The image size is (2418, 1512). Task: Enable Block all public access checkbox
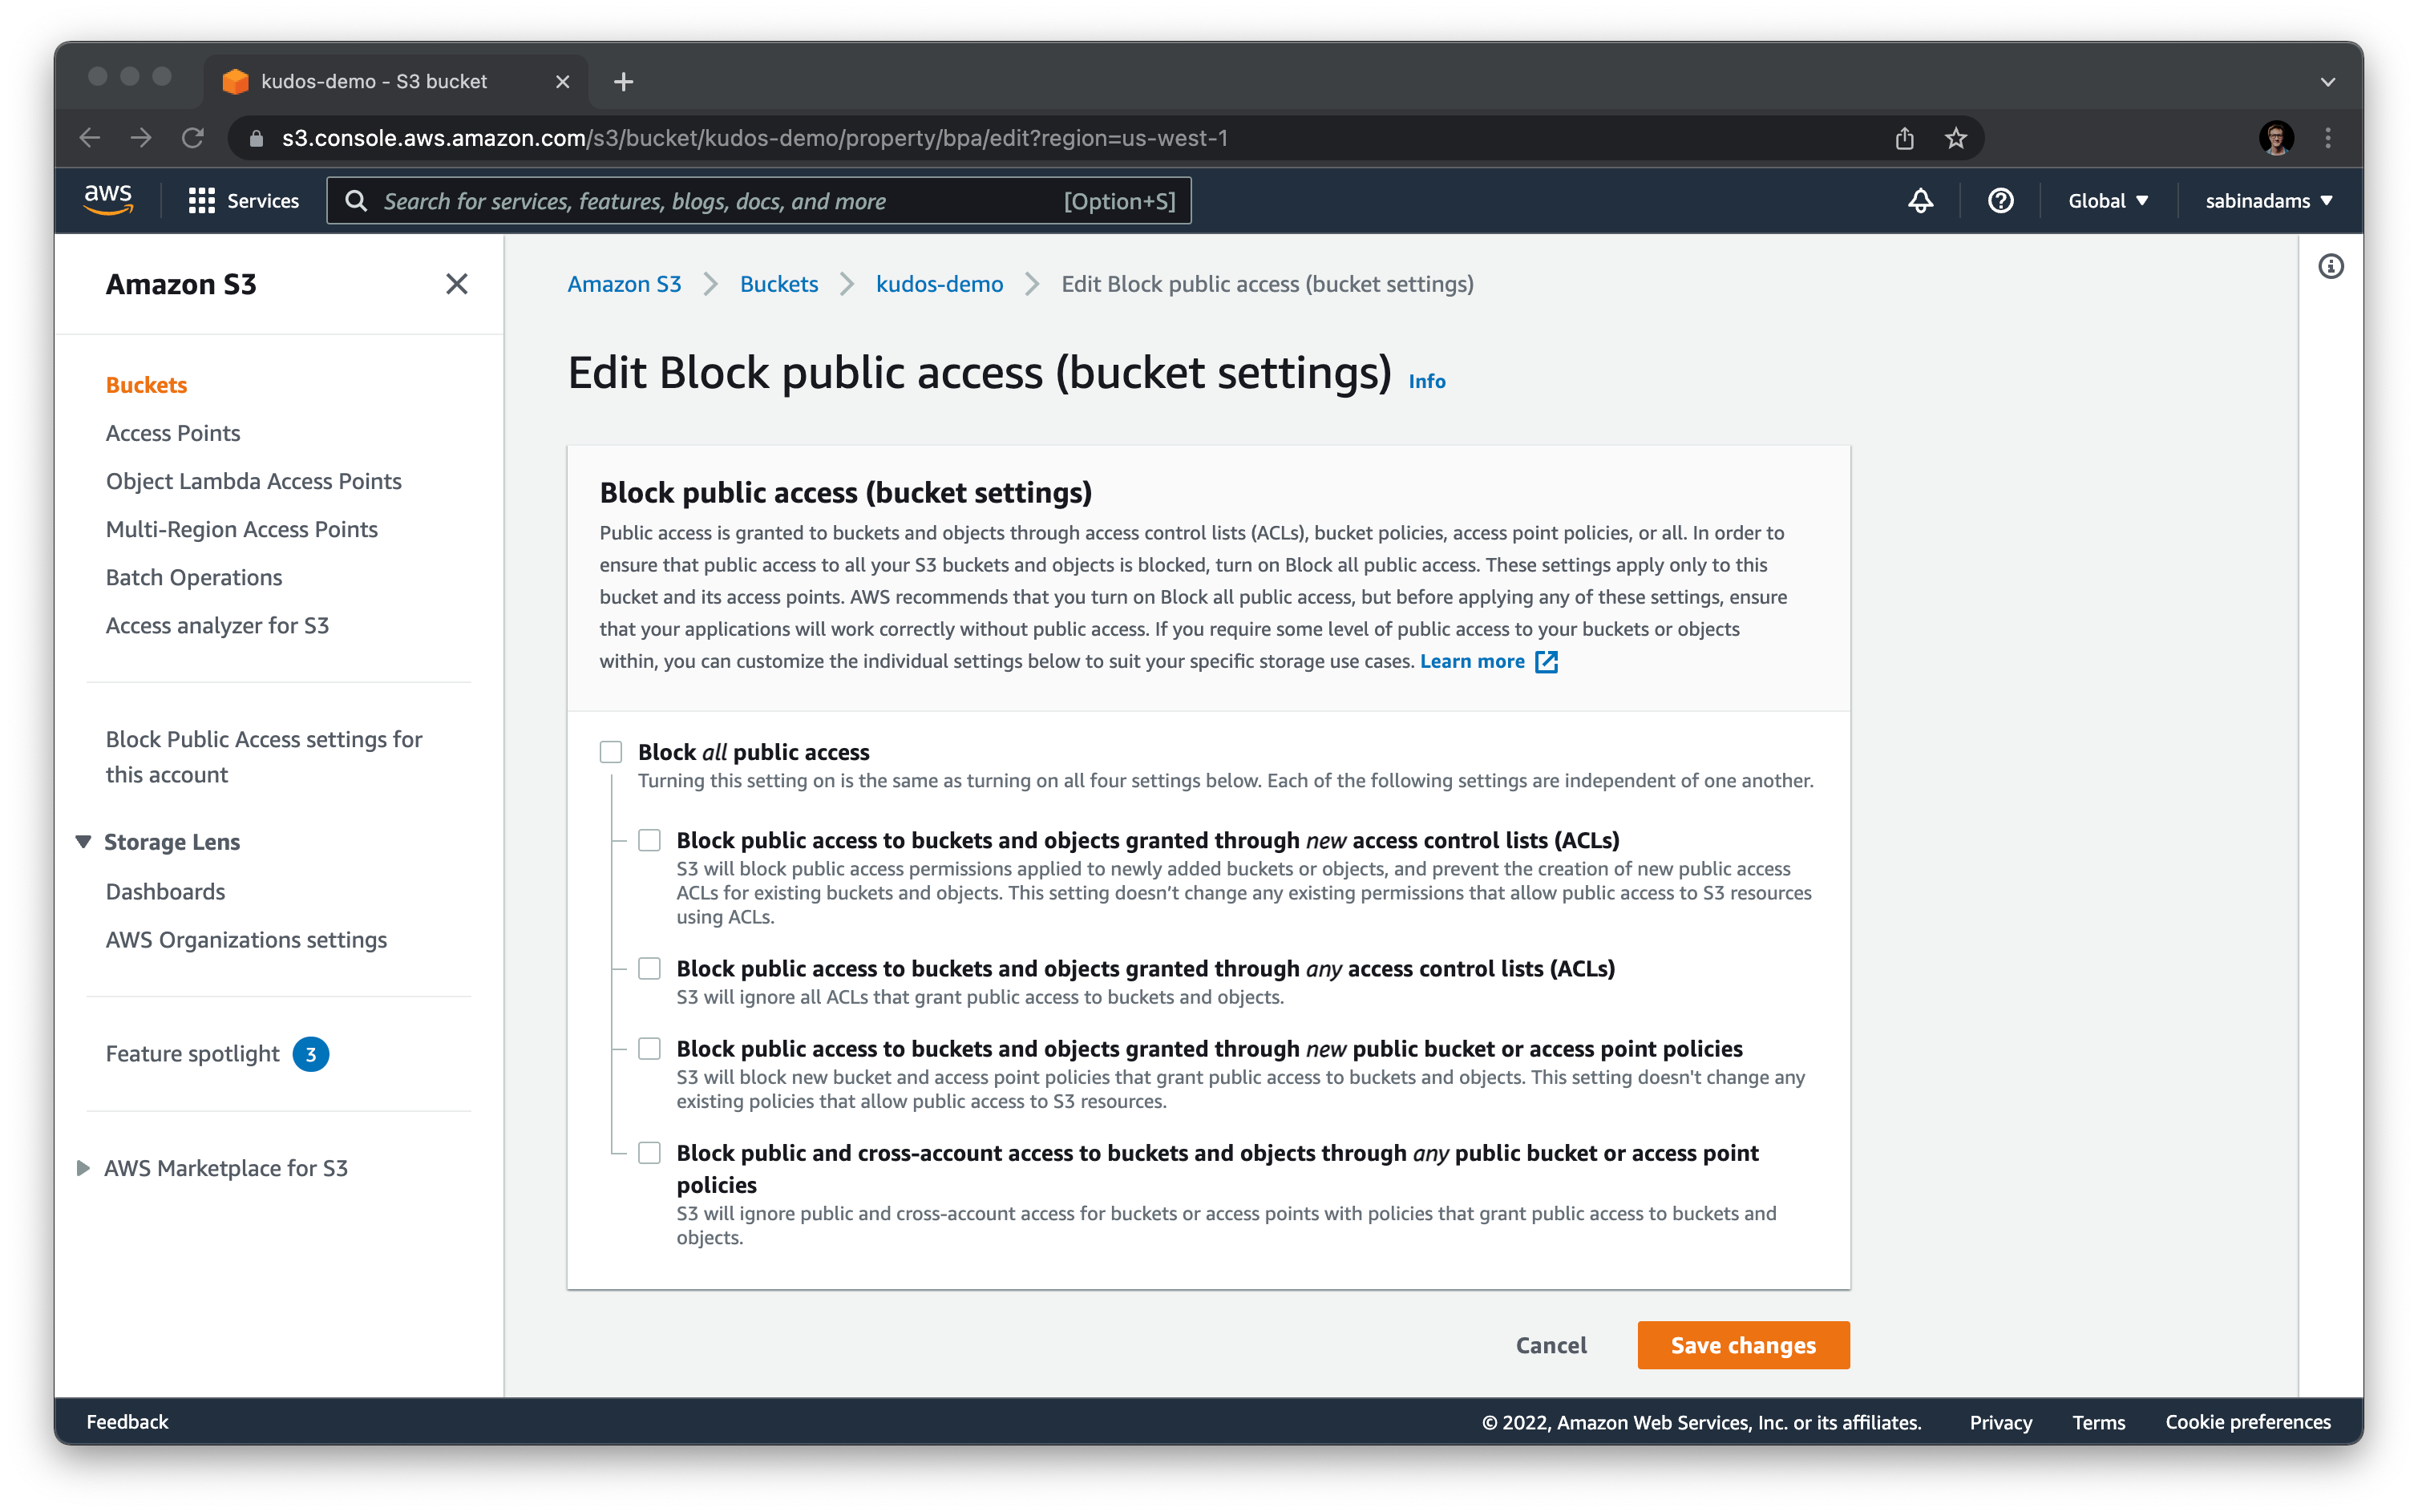click(x=611, y=752)
